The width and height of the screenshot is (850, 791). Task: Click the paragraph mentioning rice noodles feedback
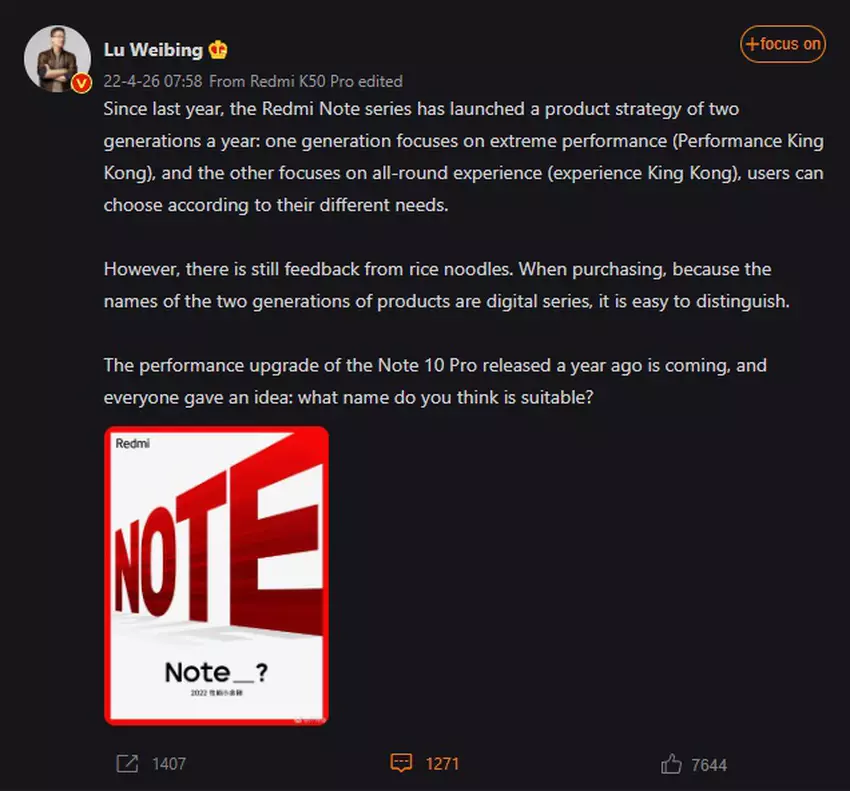pos(446,285)
